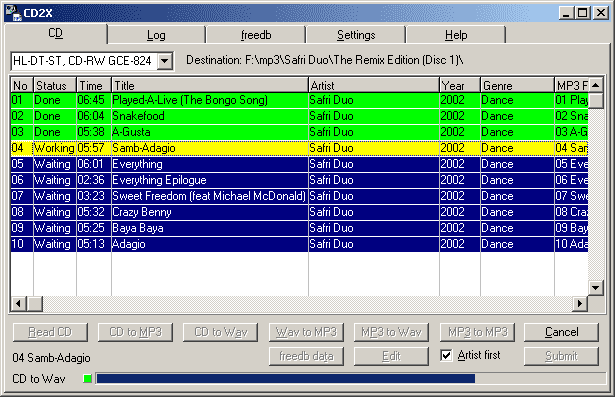The width and height of the screenshot is (615, 397).
Task: Click the 'Working' status cell of track 04
Action: pos(55,148)
